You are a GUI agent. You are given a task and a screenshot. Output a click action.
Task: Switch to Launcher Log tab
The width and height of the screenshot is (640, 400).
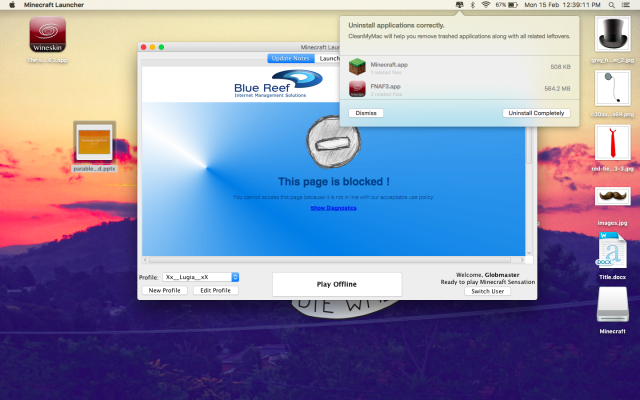[328, 58]
